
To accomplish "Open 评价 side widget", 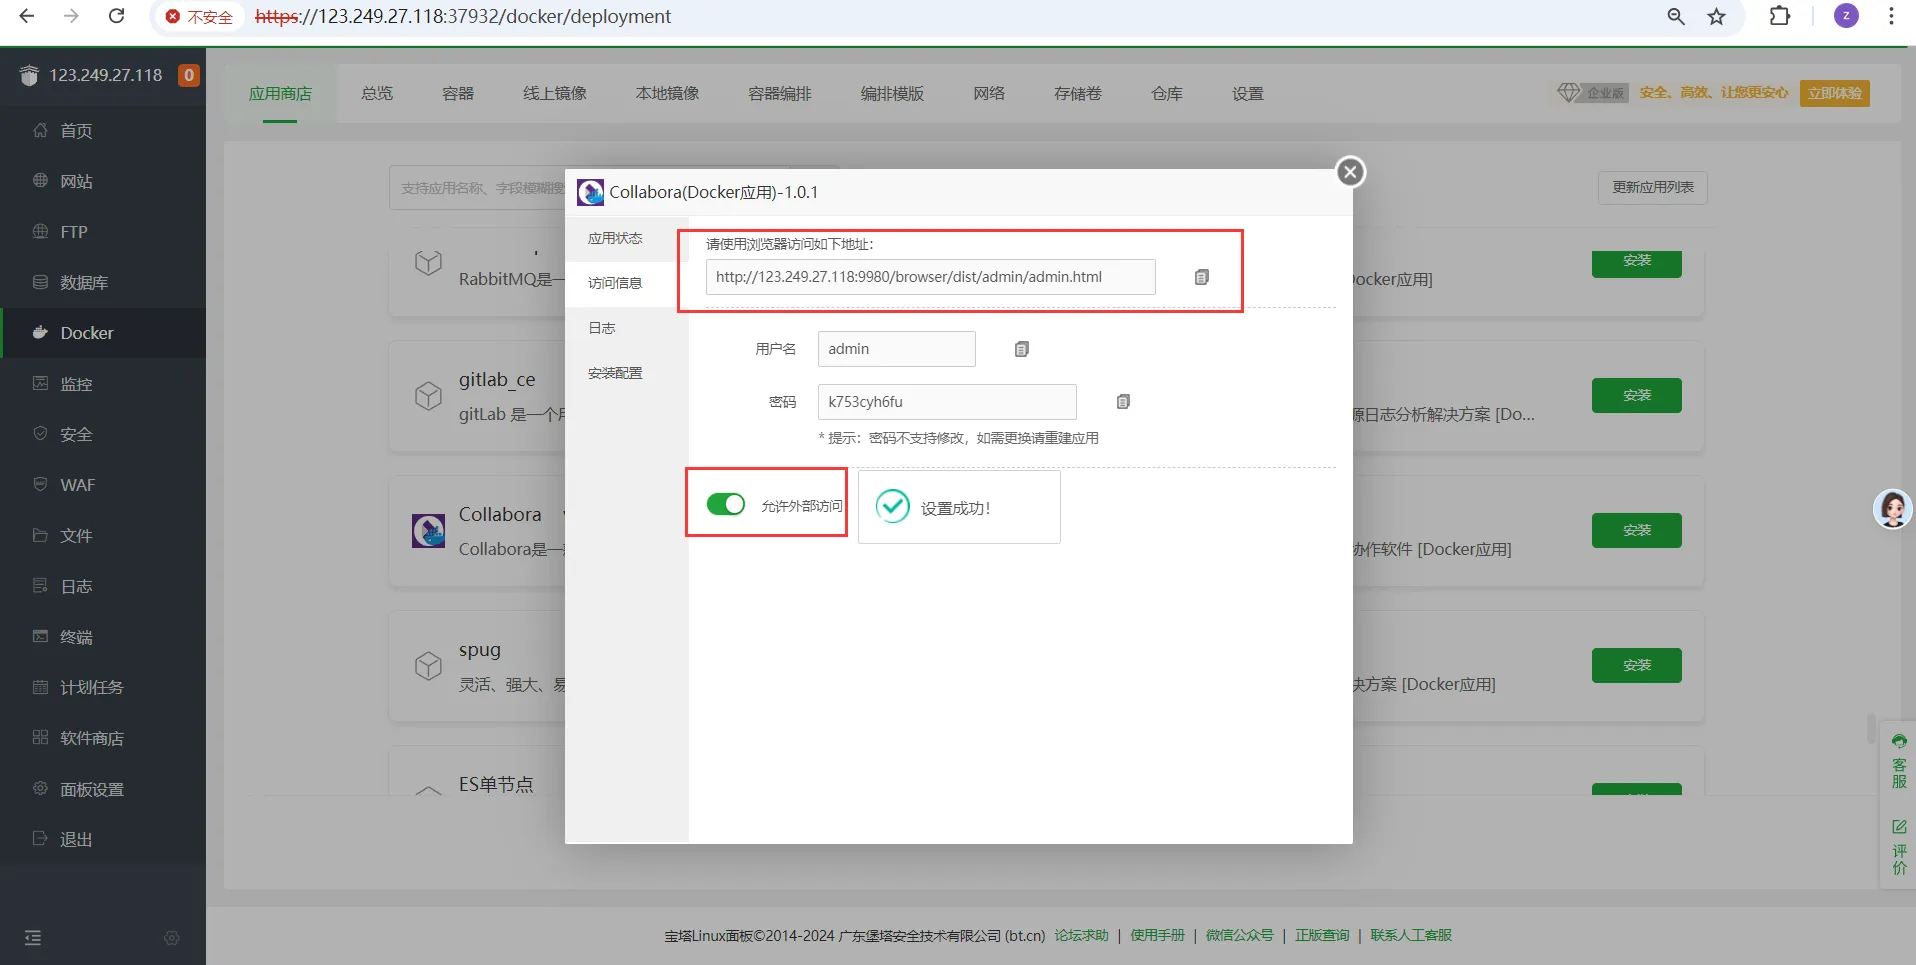I will point(1899,848).
